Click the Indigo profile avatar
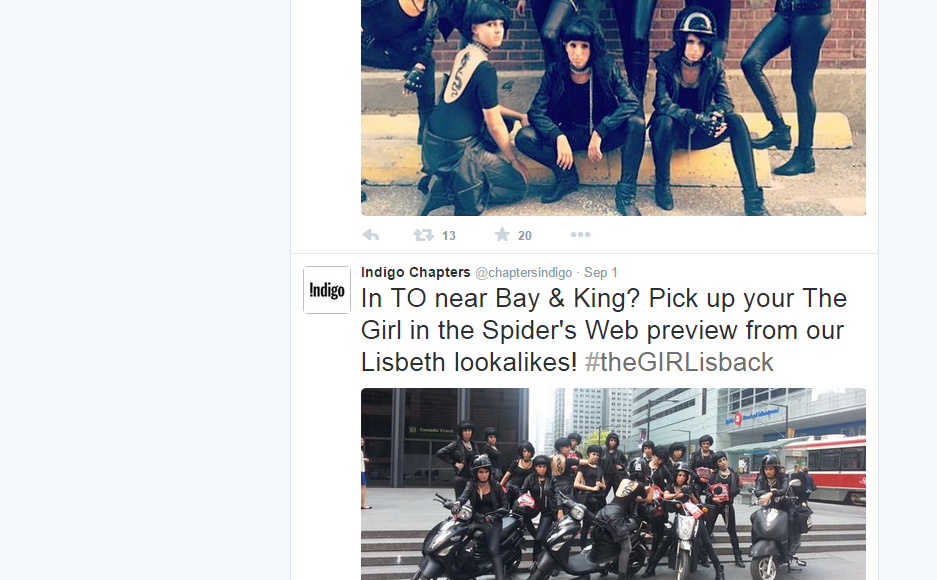 pyautogui.click(x=327, y=290)
